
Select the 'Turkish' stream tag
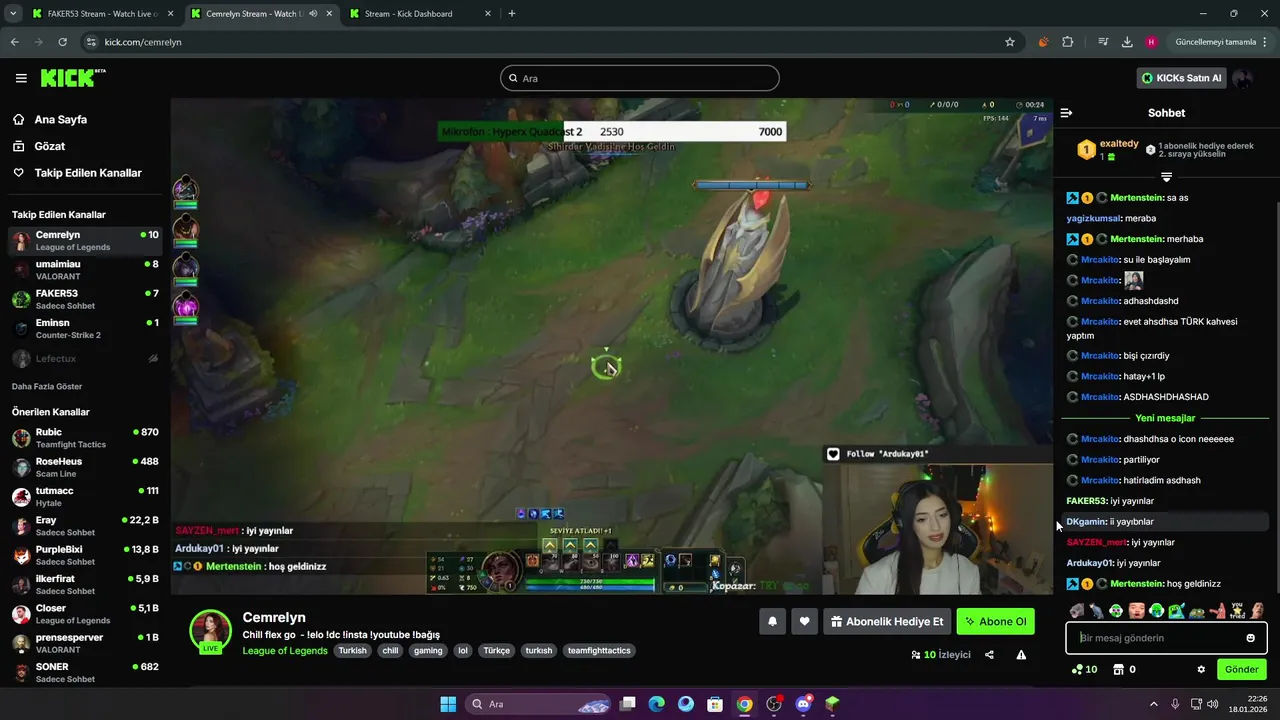tap(352, 650)
